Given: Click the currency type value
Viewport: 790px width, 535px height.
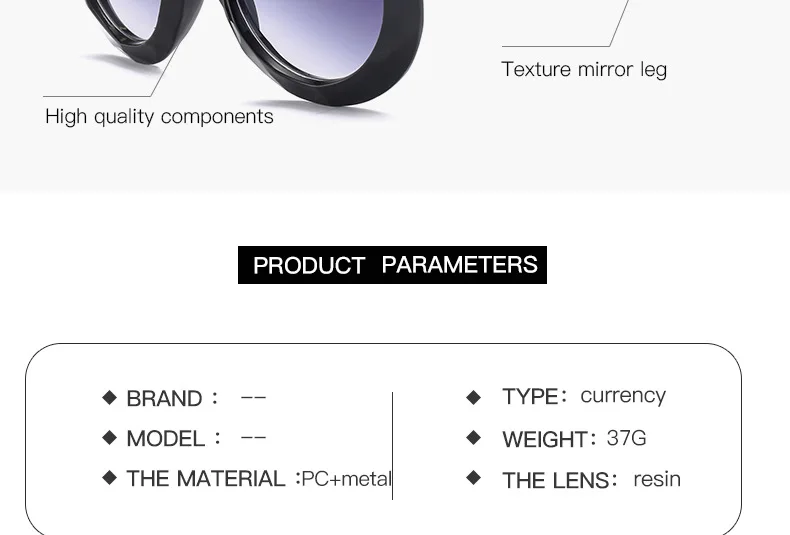Looking at the screenshot, I should click(x=623, y=396).
